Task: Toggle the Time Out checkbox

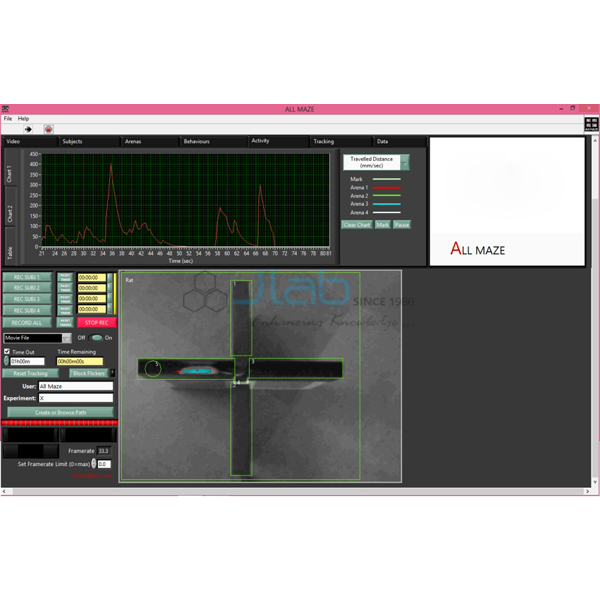Action: 7,351
